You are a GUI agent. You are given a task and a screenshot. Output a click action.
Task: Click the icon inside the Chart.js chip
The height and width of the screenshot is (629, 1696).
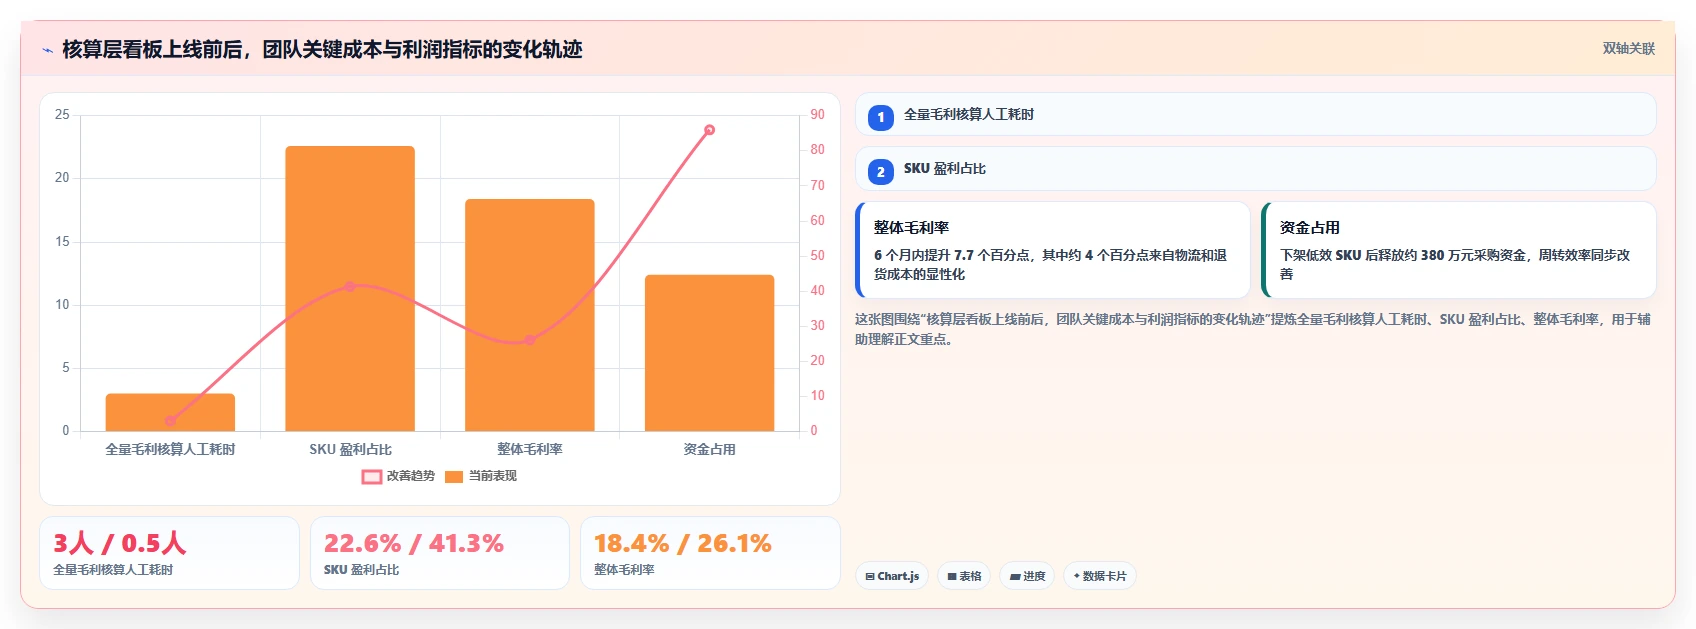pos(870,577)
